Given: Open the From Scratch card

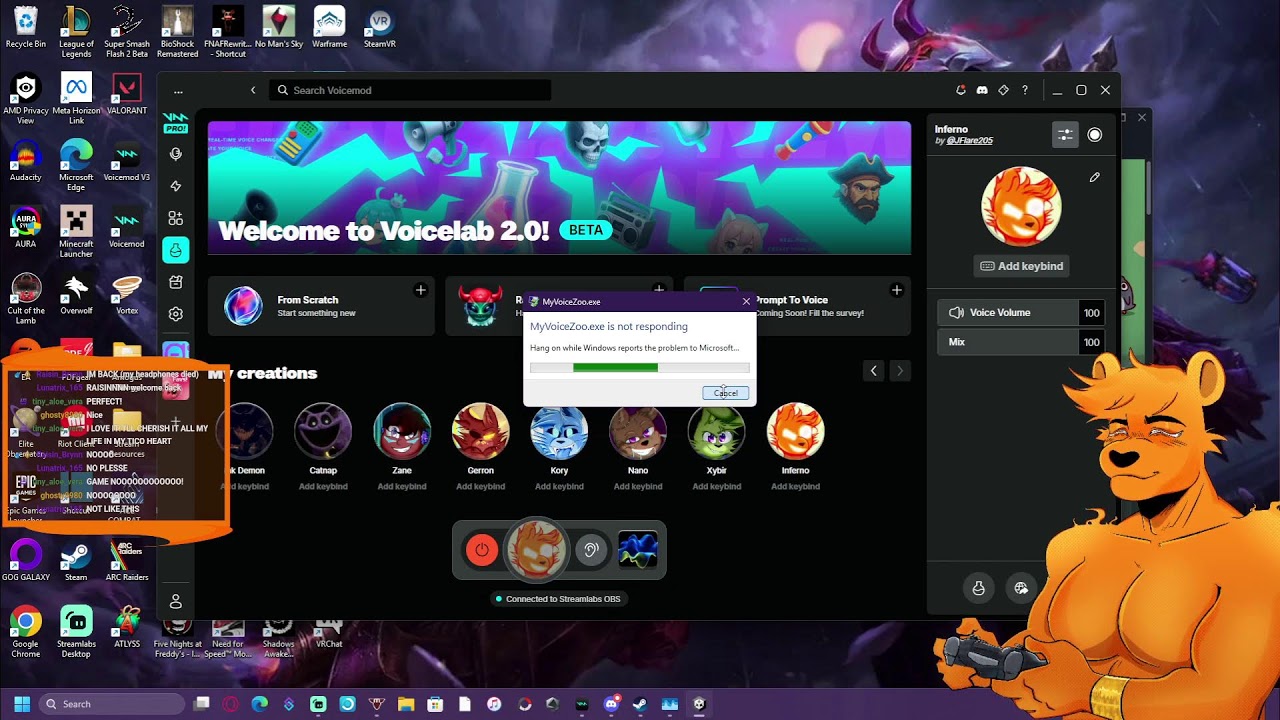Looking at the screenshot, I should click(x=321, y=305).
